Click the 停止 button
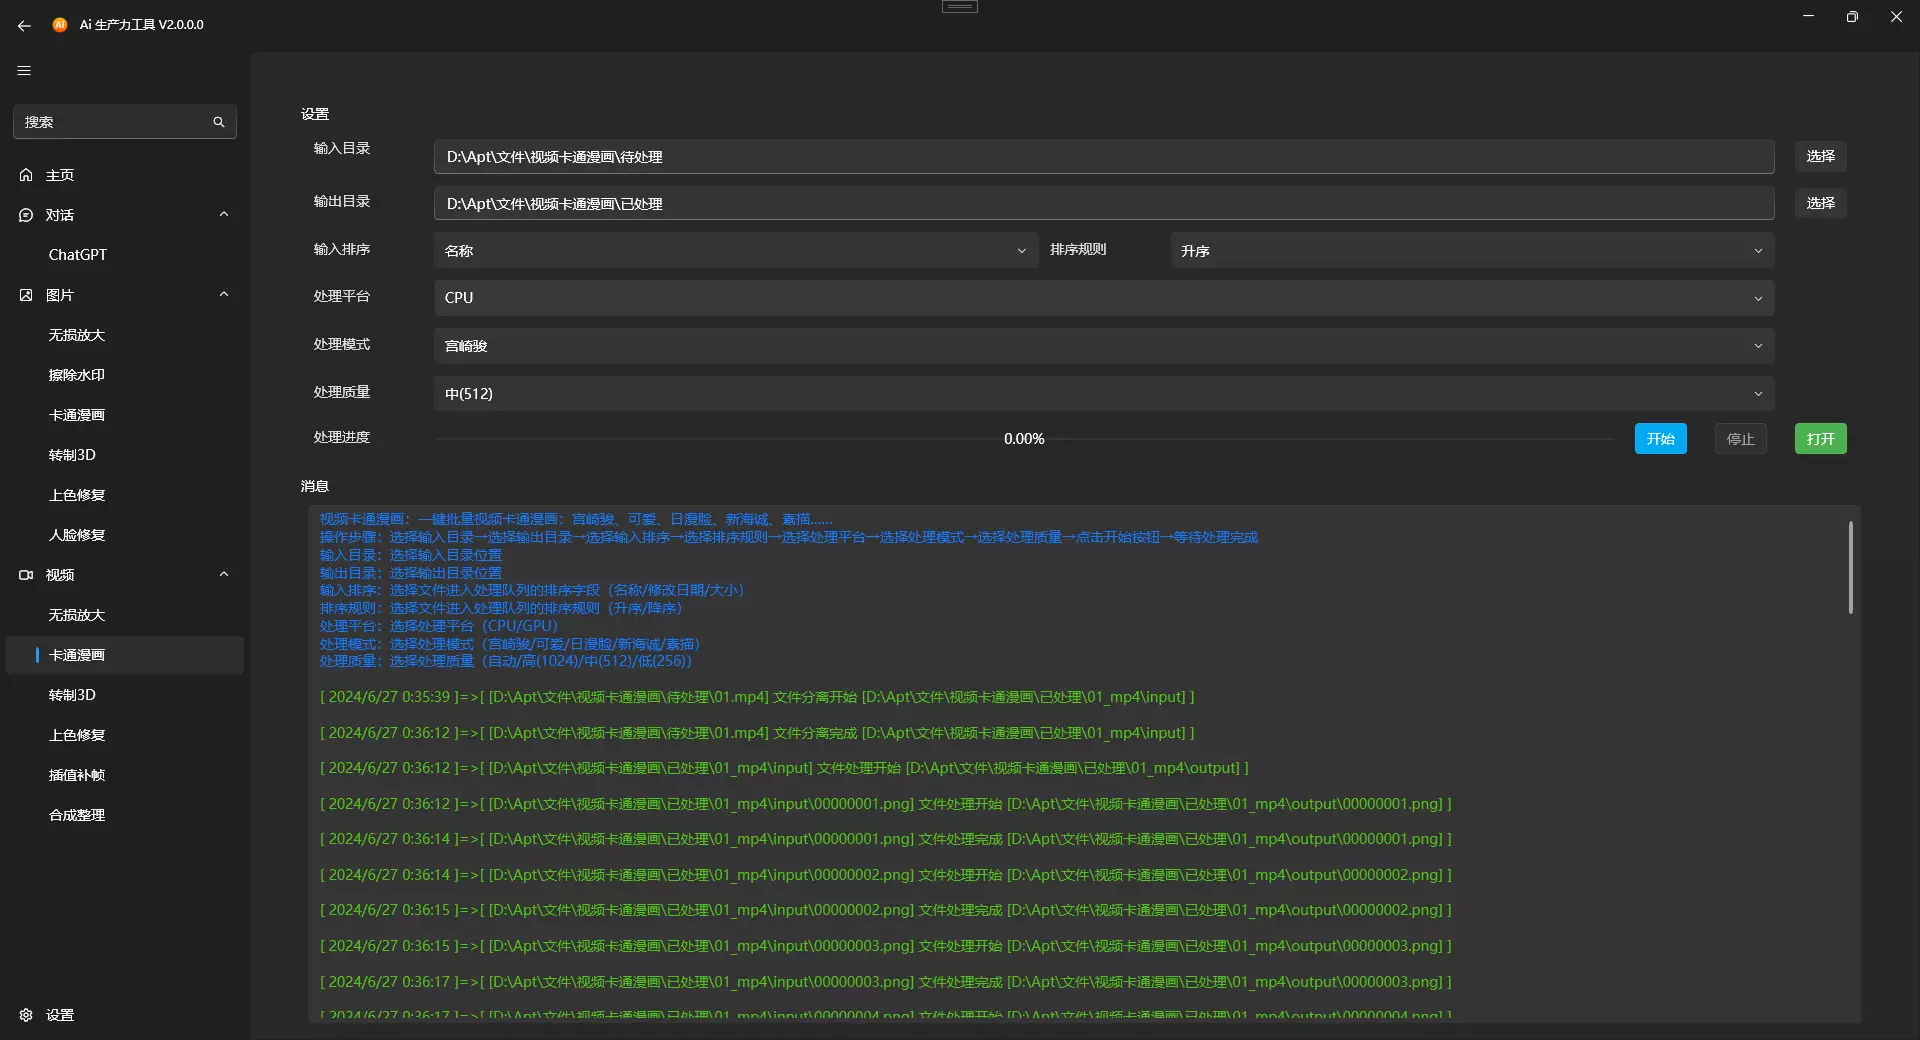Image resolution: width=1920 pixels, height=1040 pixels. point(1740,439)
